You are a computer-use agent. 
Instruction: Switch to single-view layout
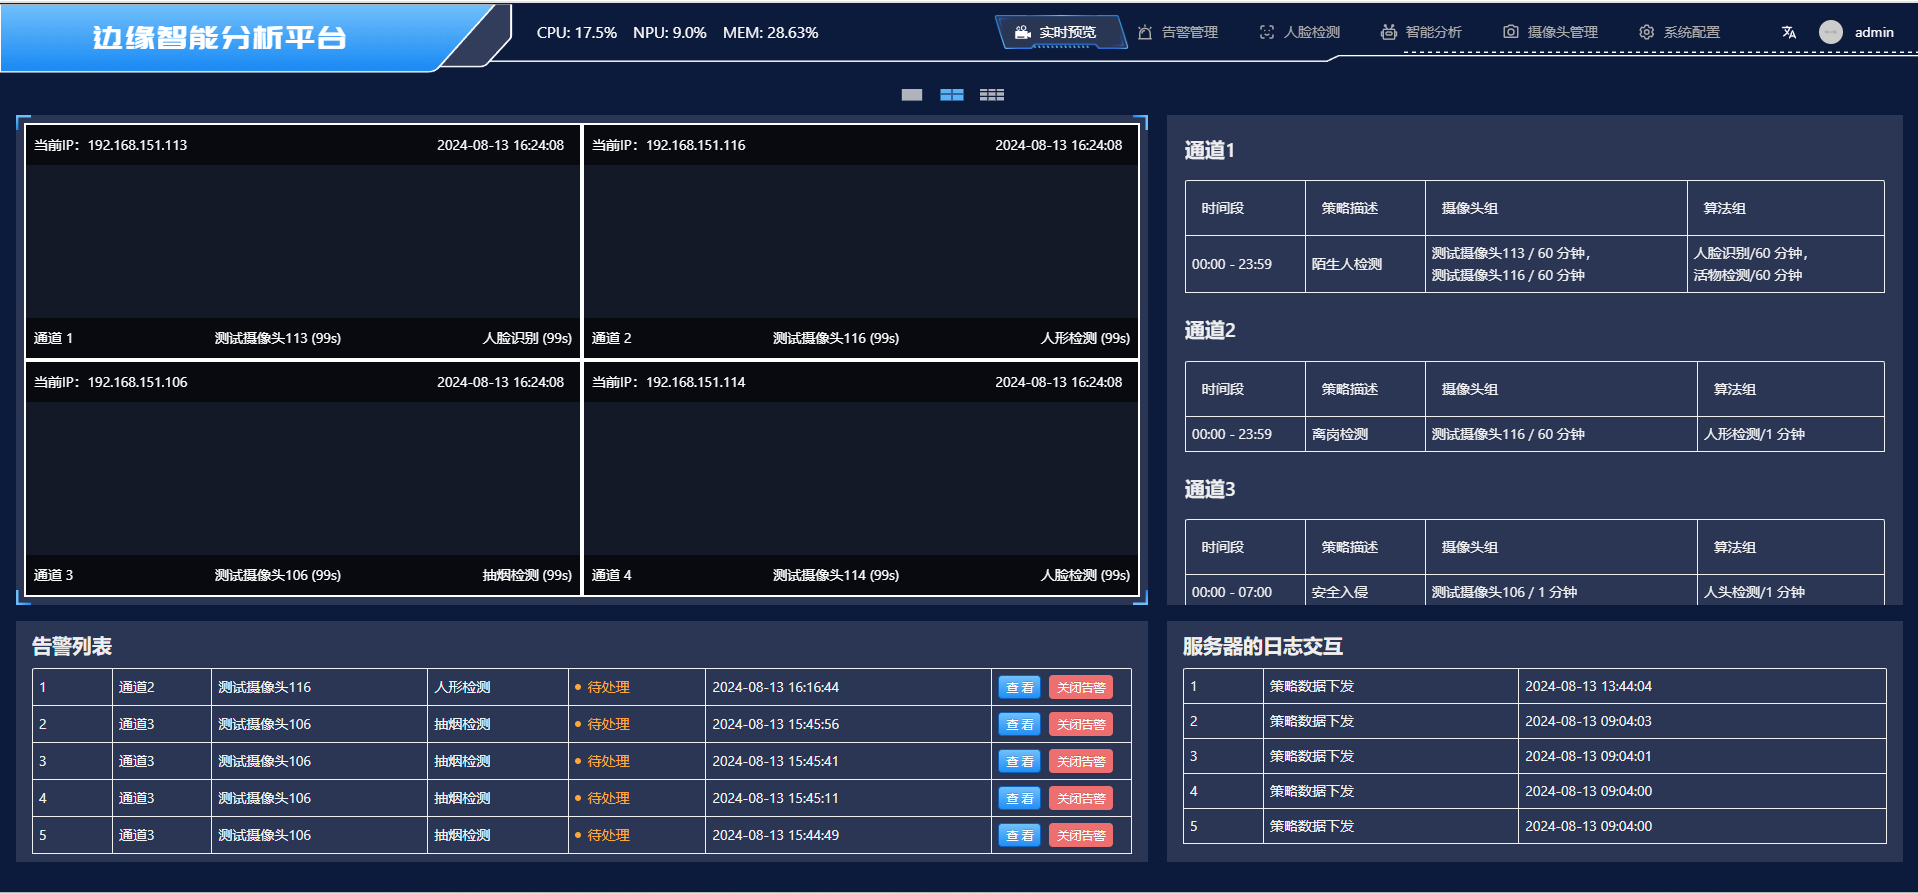912,95
